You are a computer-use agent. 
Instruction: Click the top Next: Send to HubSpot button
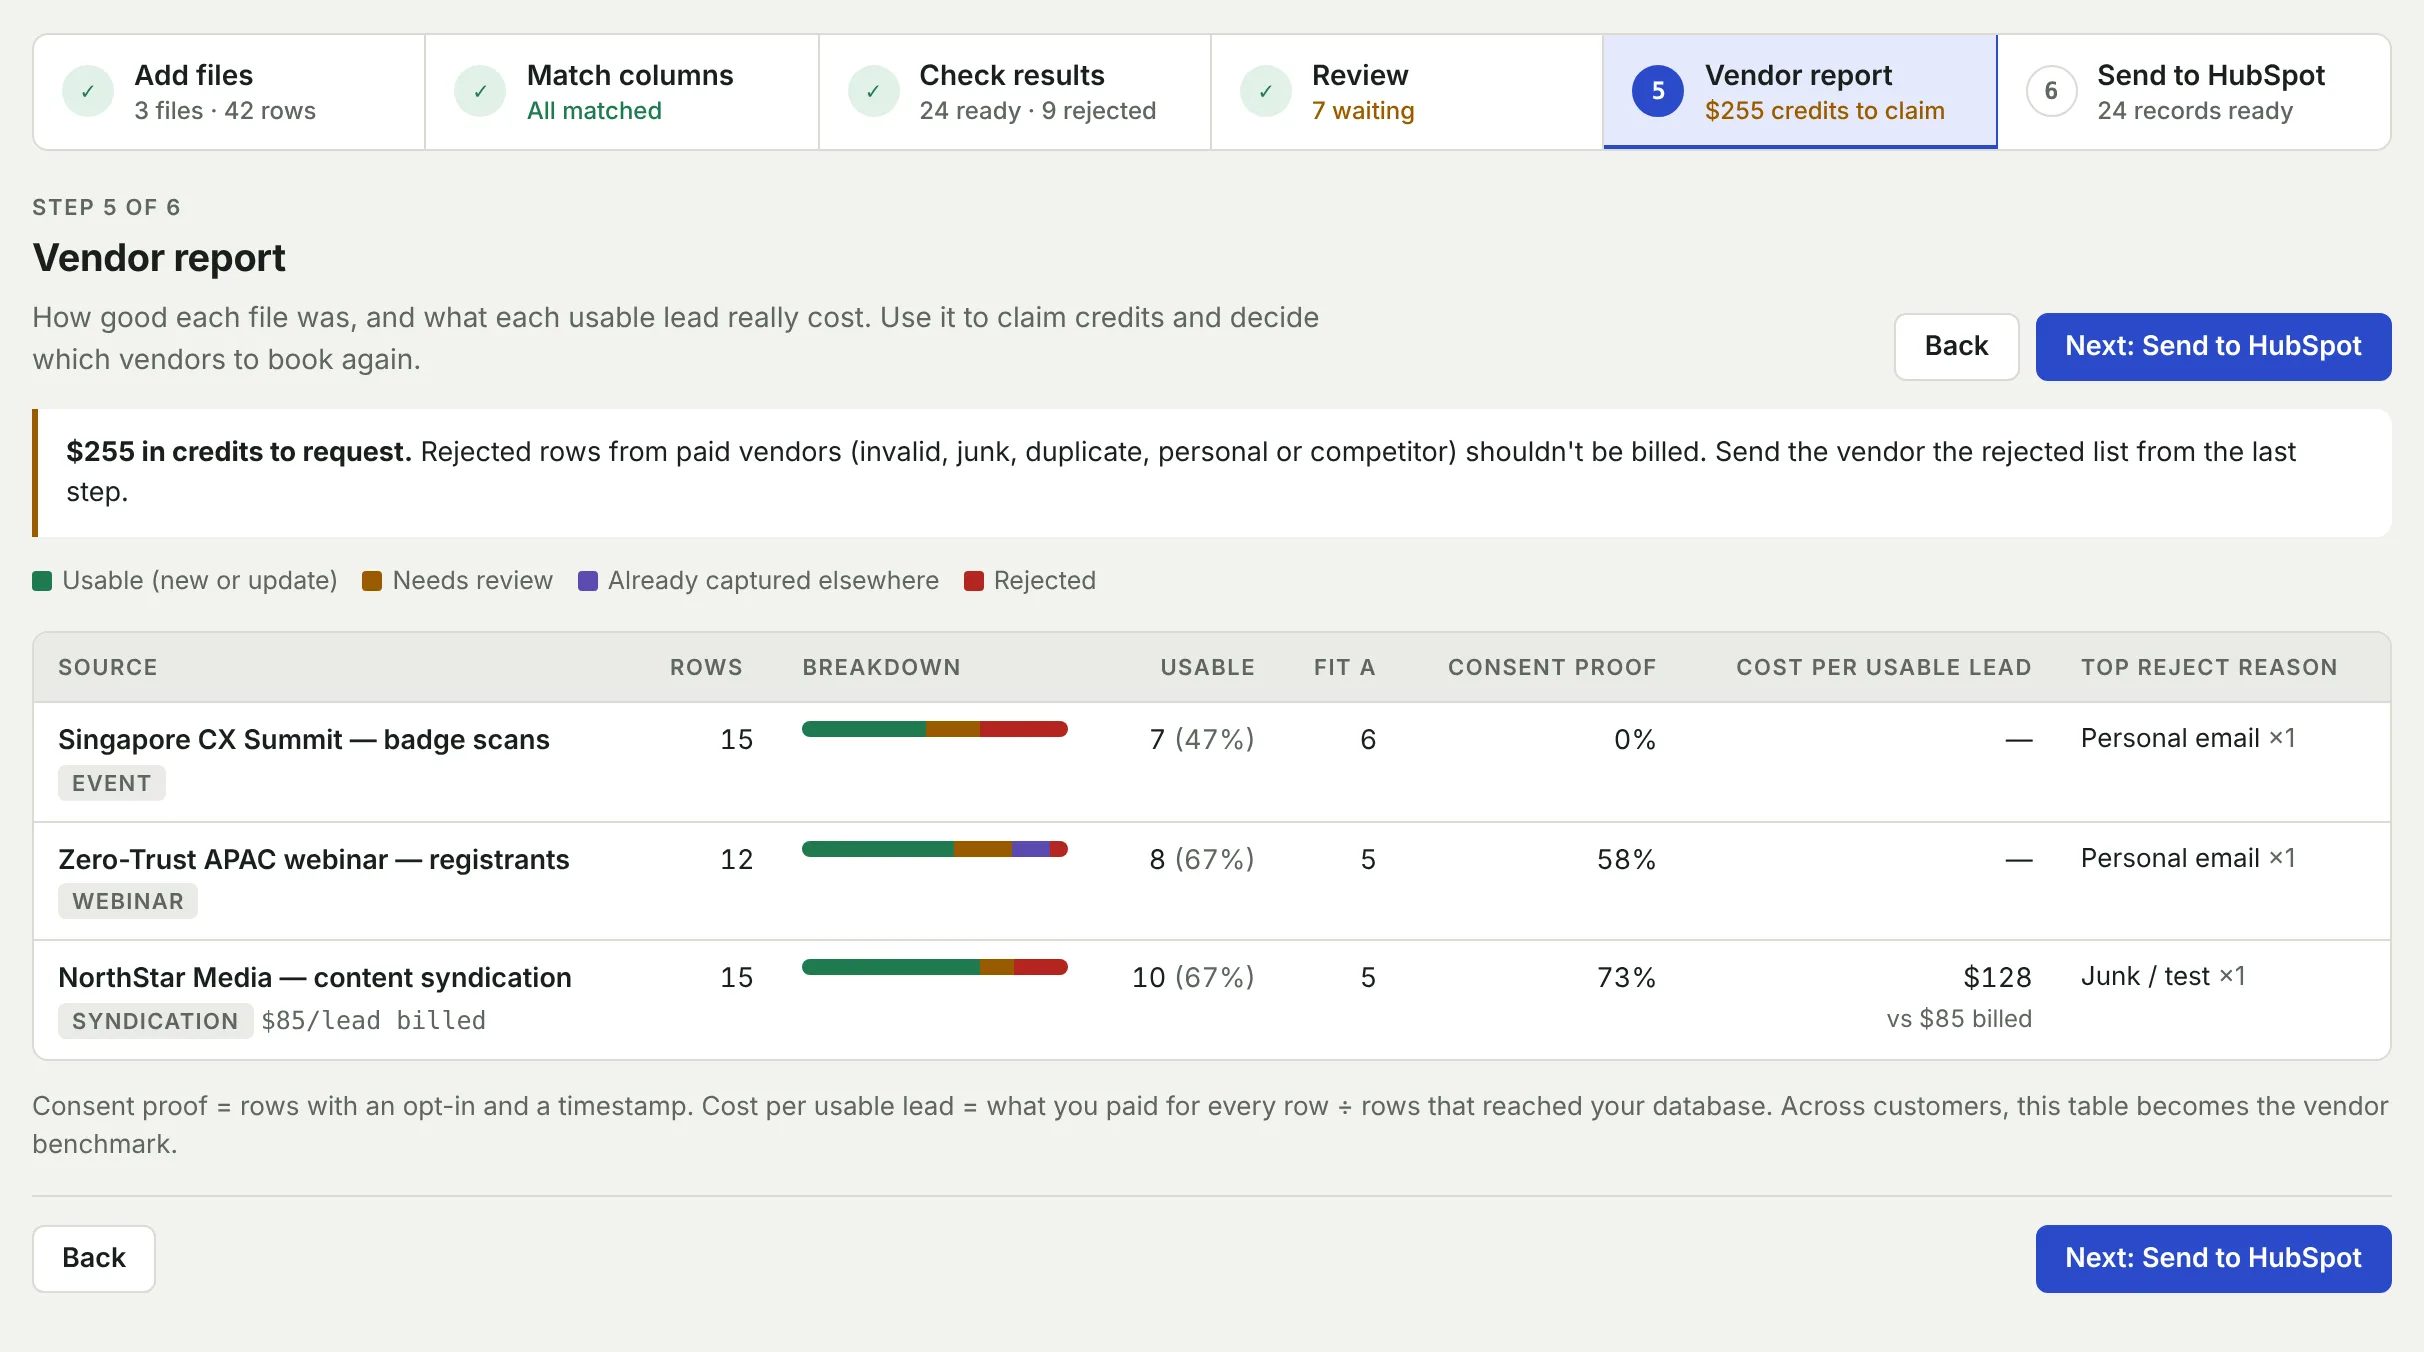pyautogui.click(x=2213, y=346)
